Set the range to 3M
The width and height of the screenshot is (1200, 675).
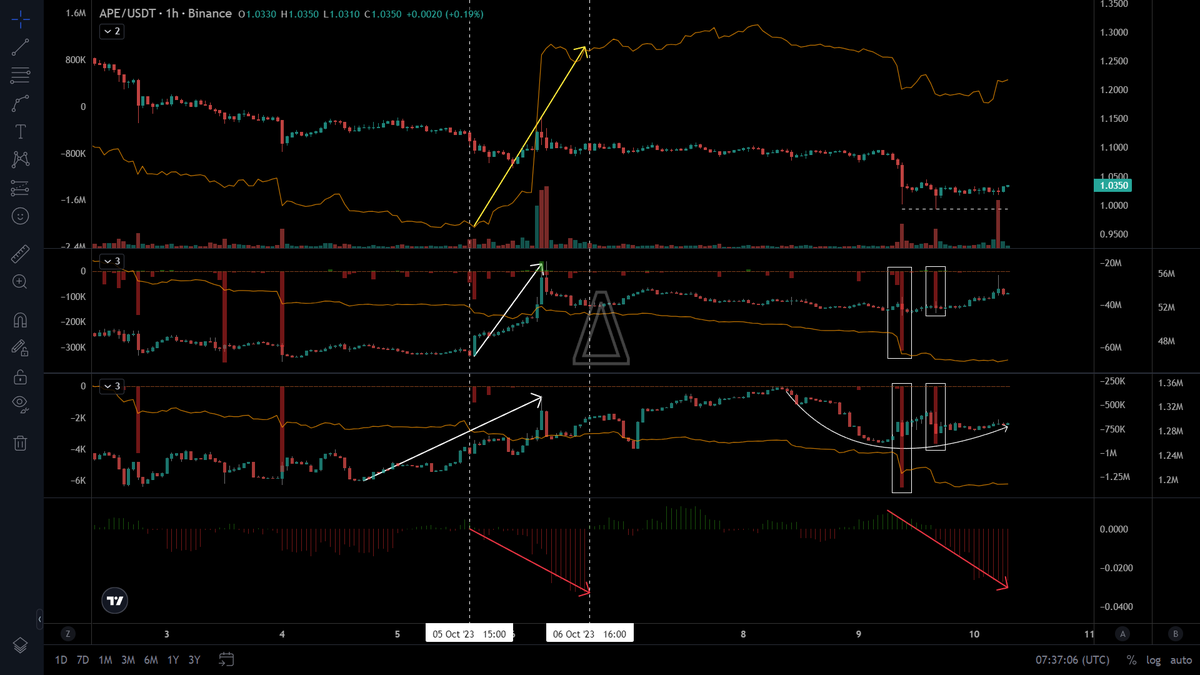128,660
